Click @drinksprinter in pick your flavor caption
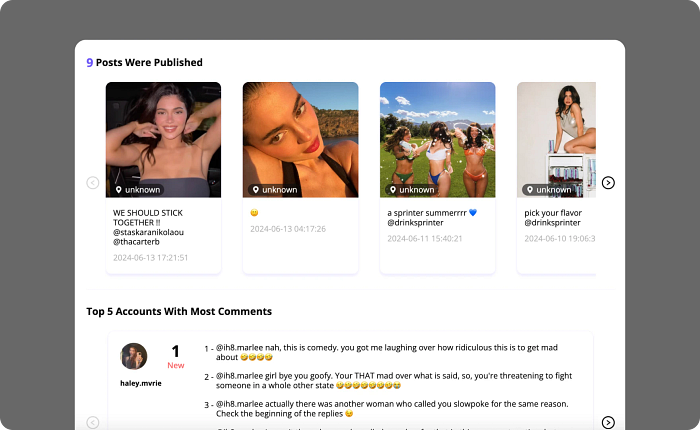 [x=552, y=223]
